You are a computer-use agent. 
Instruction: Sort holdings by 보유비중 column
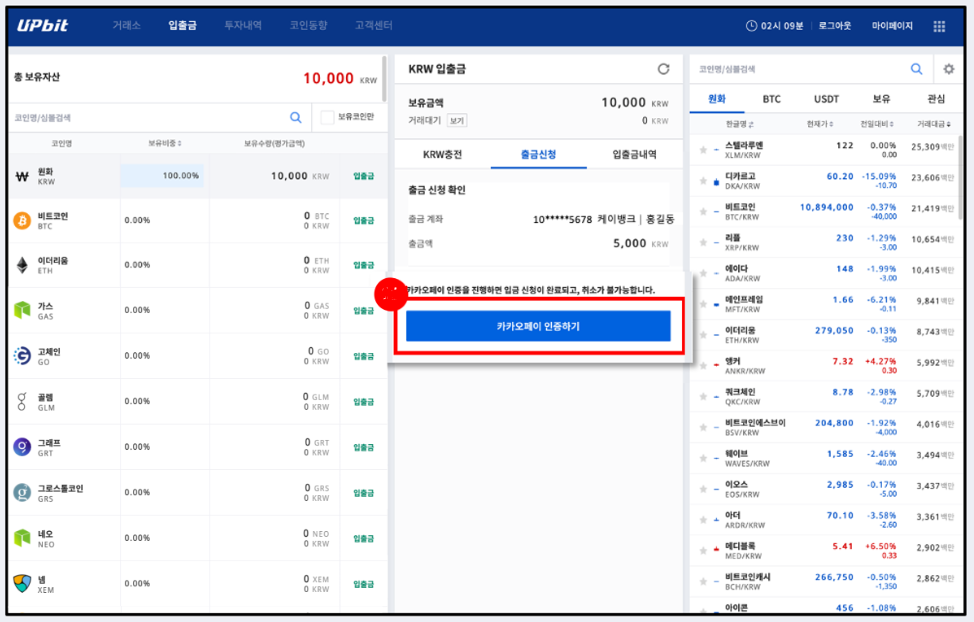point(165,144)
